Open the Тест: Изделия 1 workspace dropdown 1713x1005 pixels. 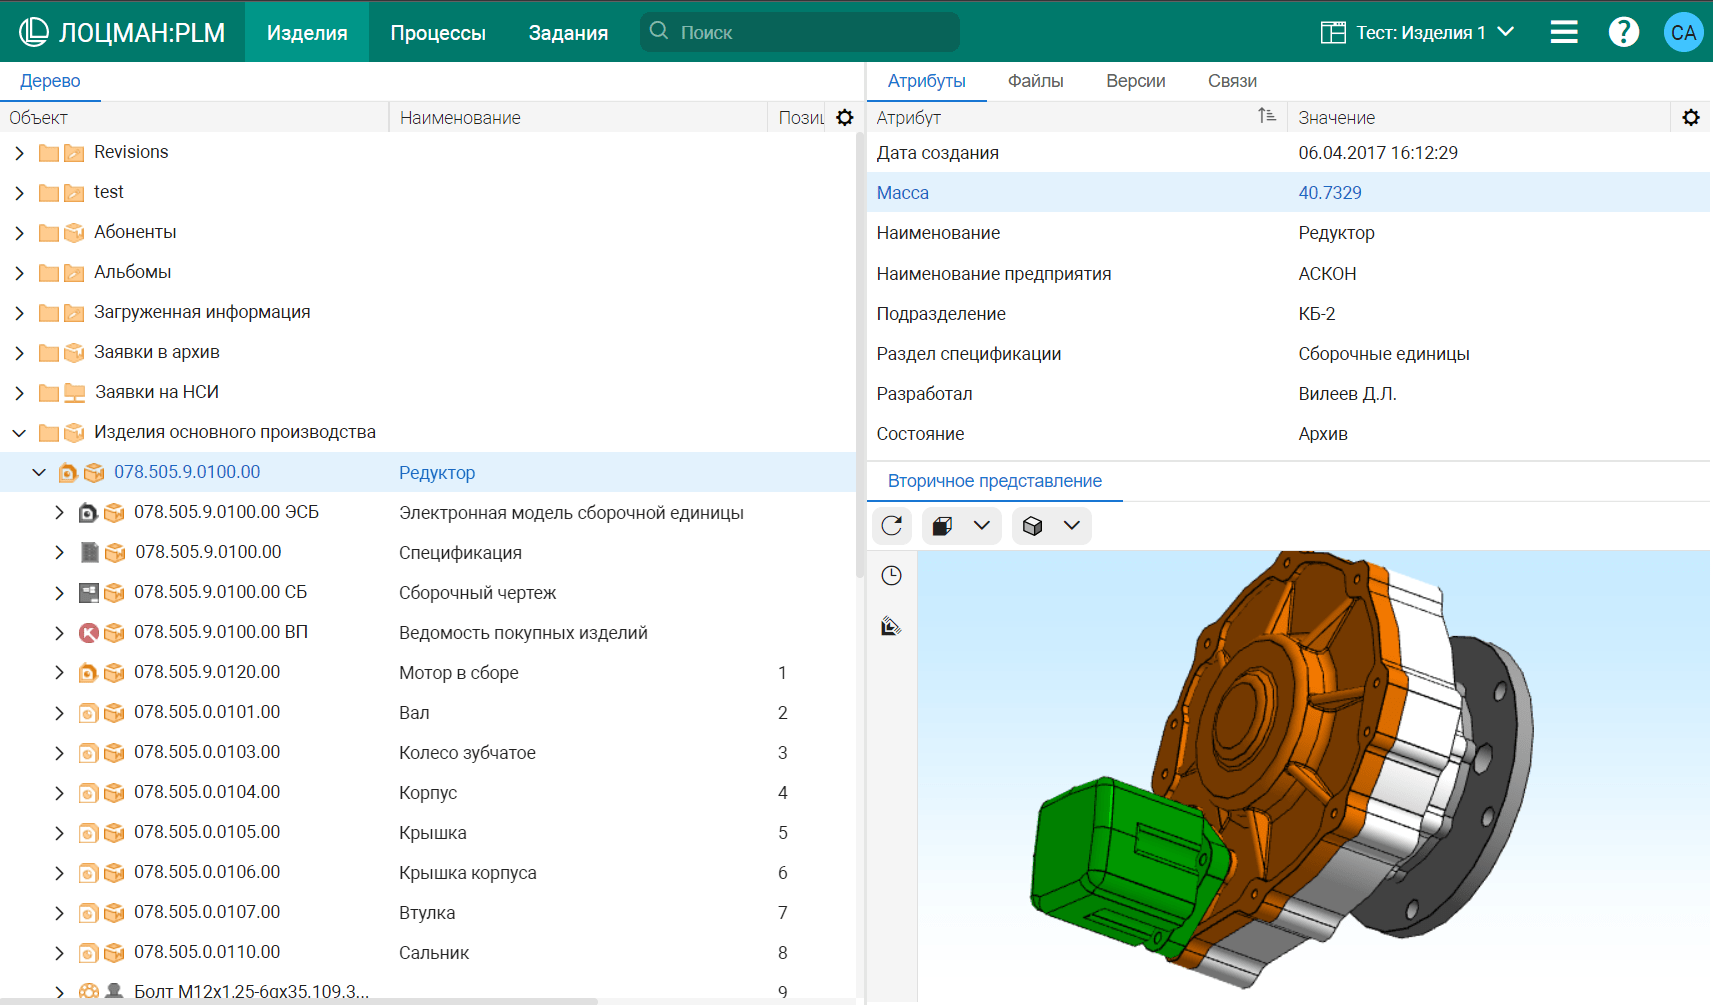(x=1418, y=32)
